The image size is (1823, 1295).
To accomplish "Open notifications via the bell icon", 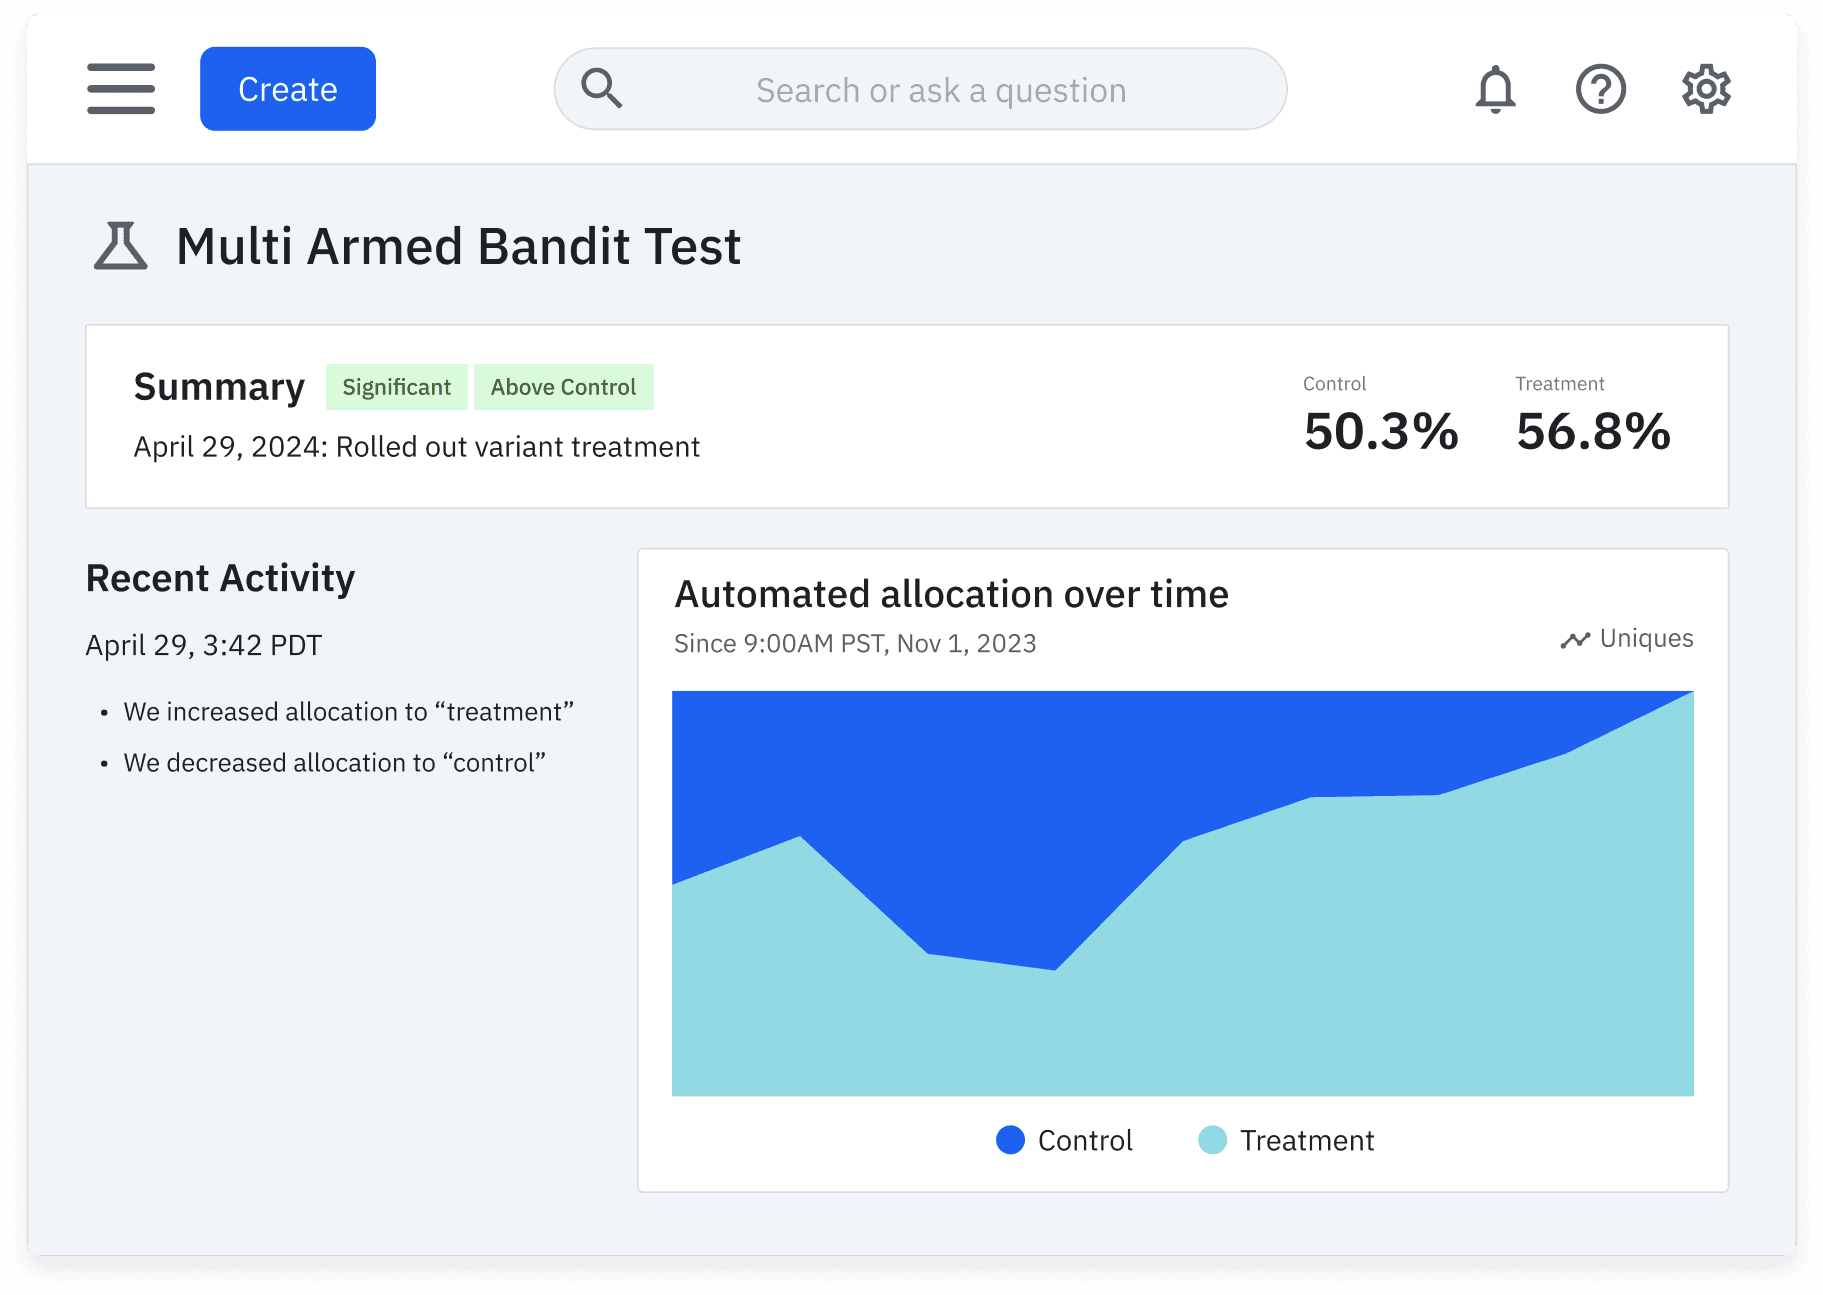I will 1495,90.
